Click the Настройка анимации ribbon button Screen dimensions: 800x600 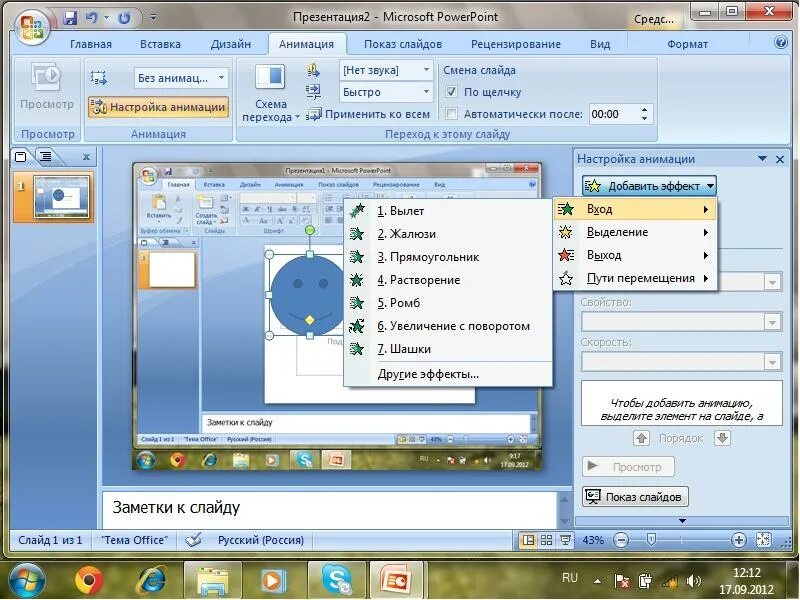coord(158,107)
